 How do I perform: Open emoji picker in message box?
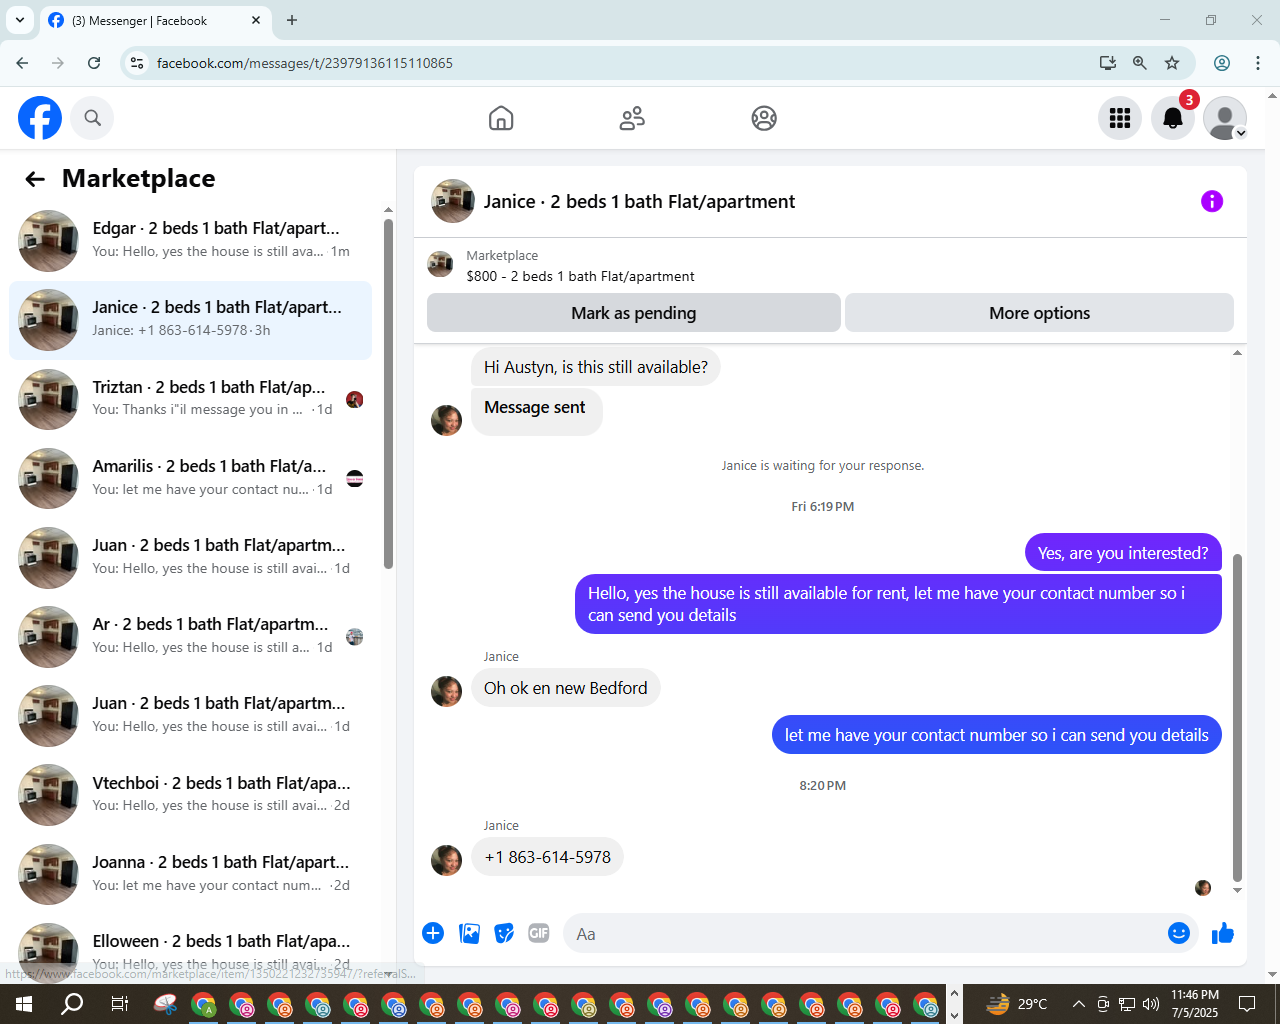coord(1179,933)
